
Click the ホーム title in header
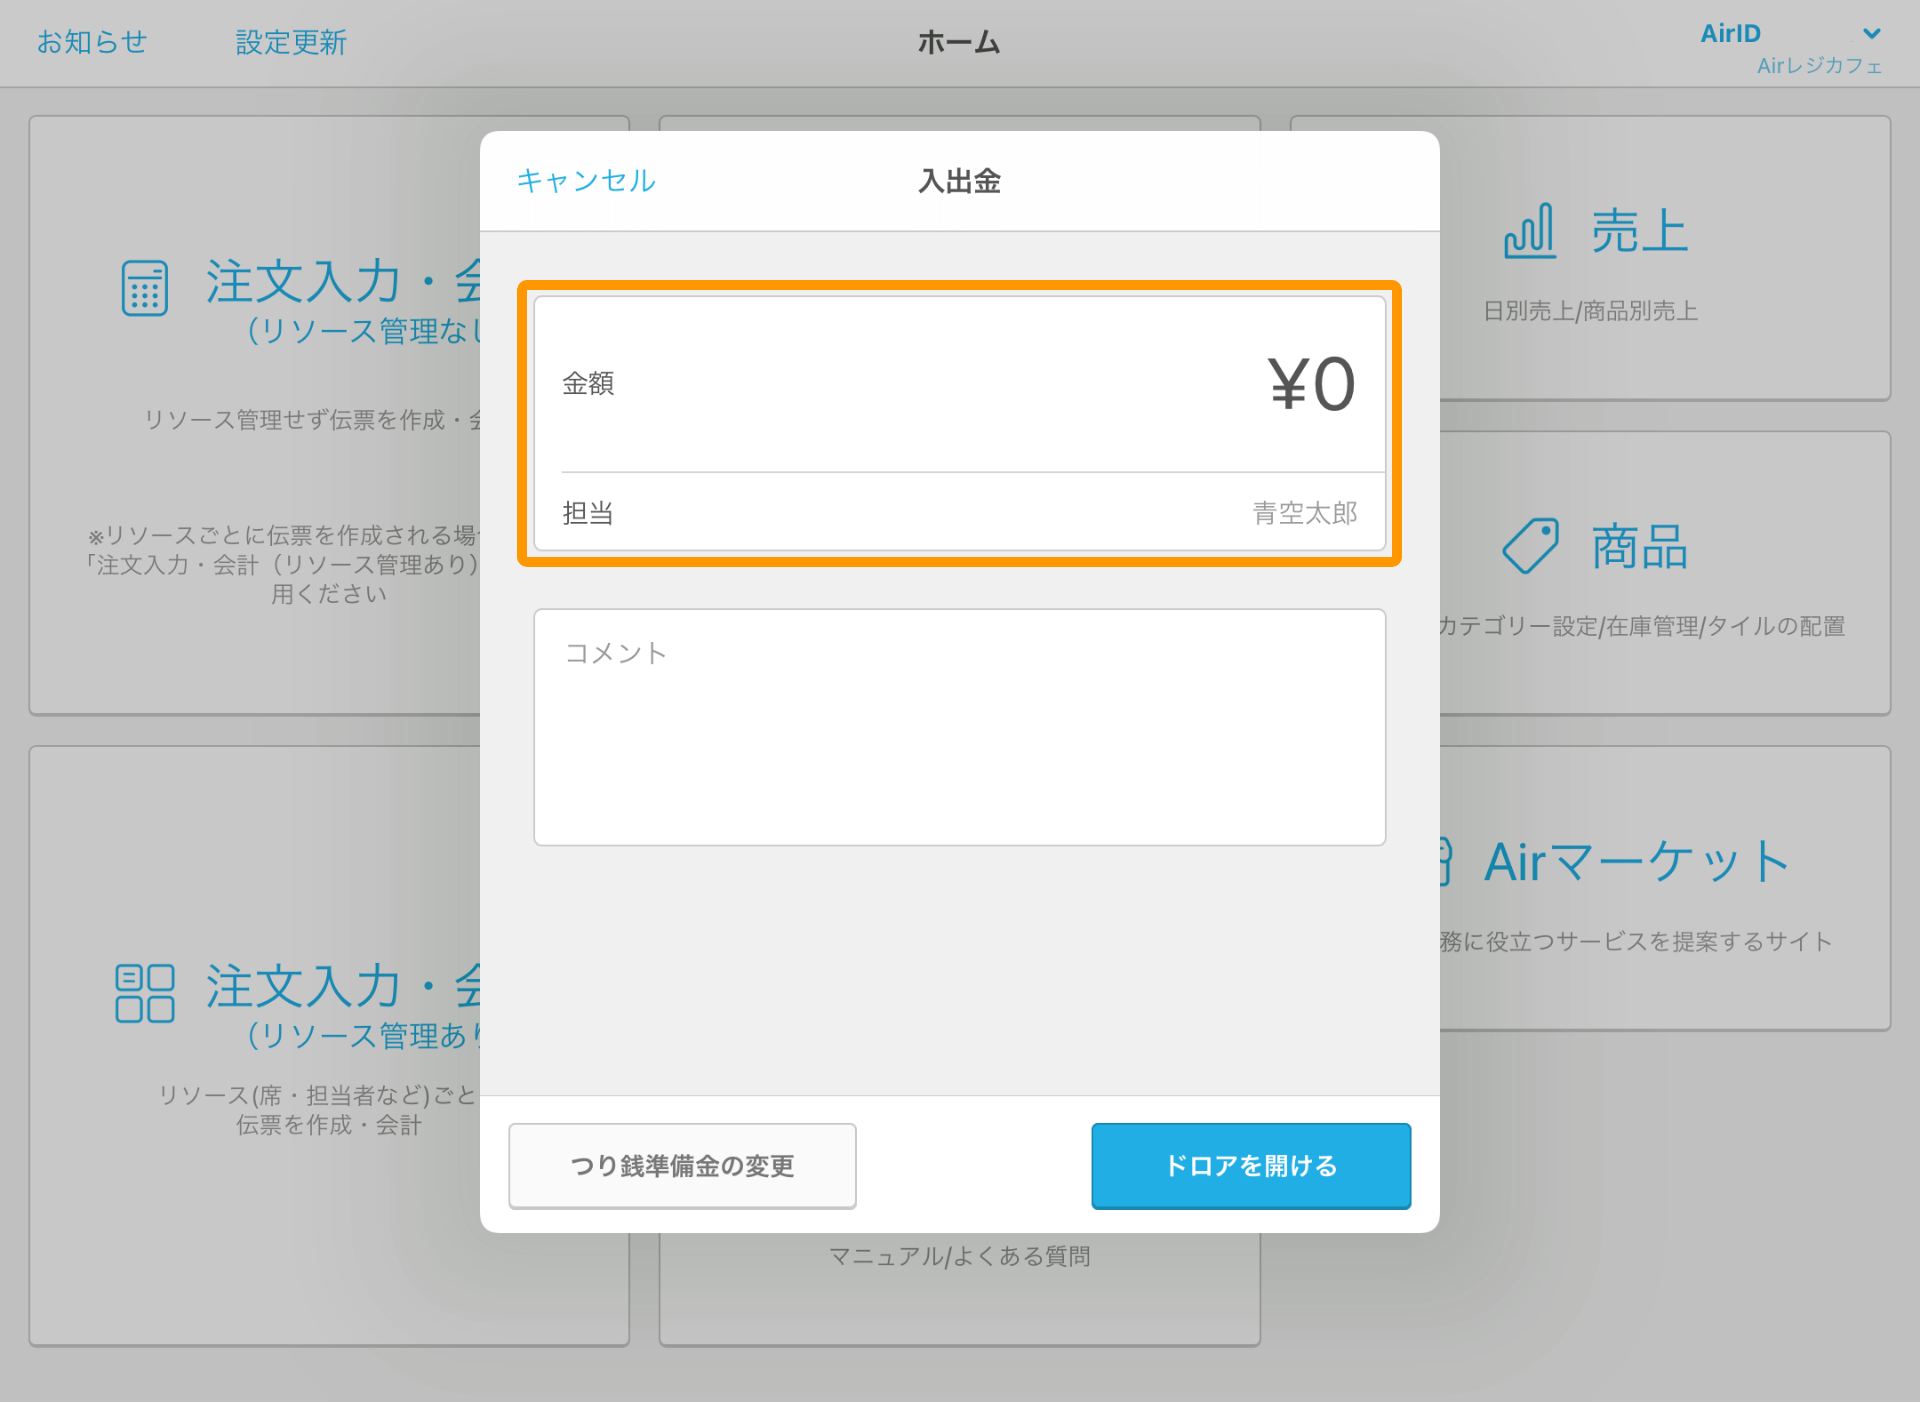(959, 42)
